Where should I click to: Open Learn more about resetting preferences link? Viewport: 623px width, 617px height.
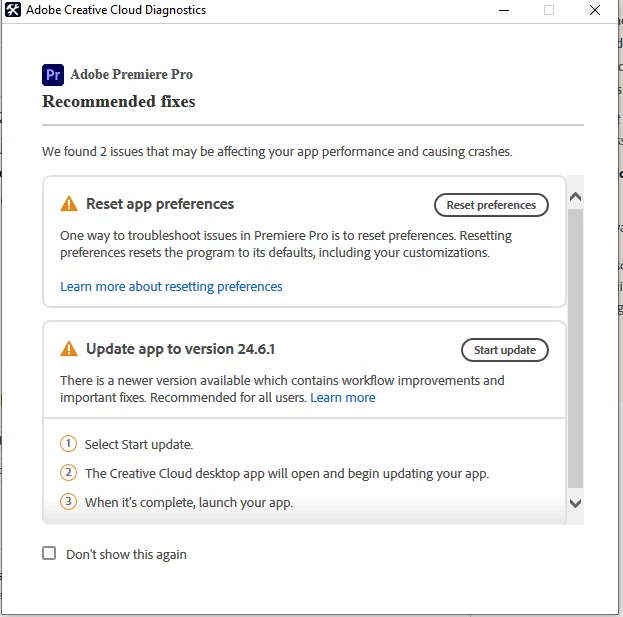[x=171, y=286]
